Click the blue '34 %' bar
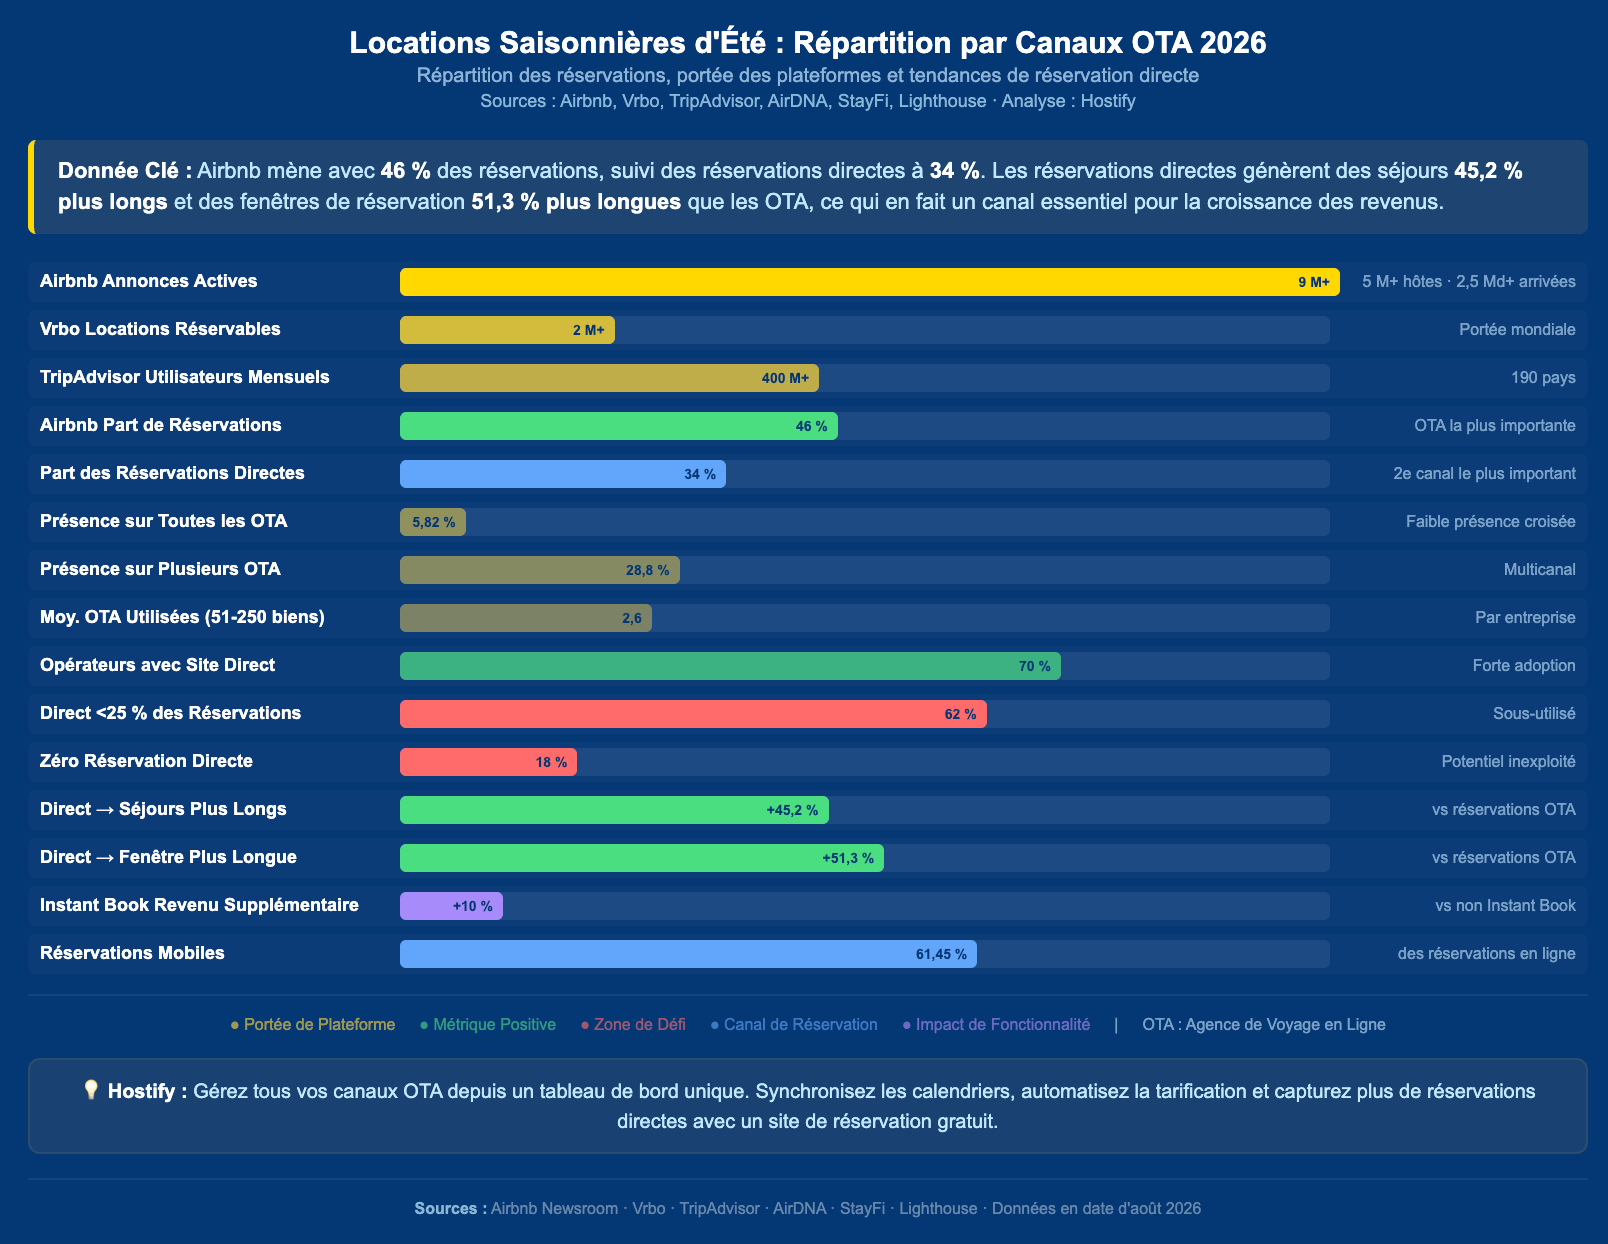 563,474
